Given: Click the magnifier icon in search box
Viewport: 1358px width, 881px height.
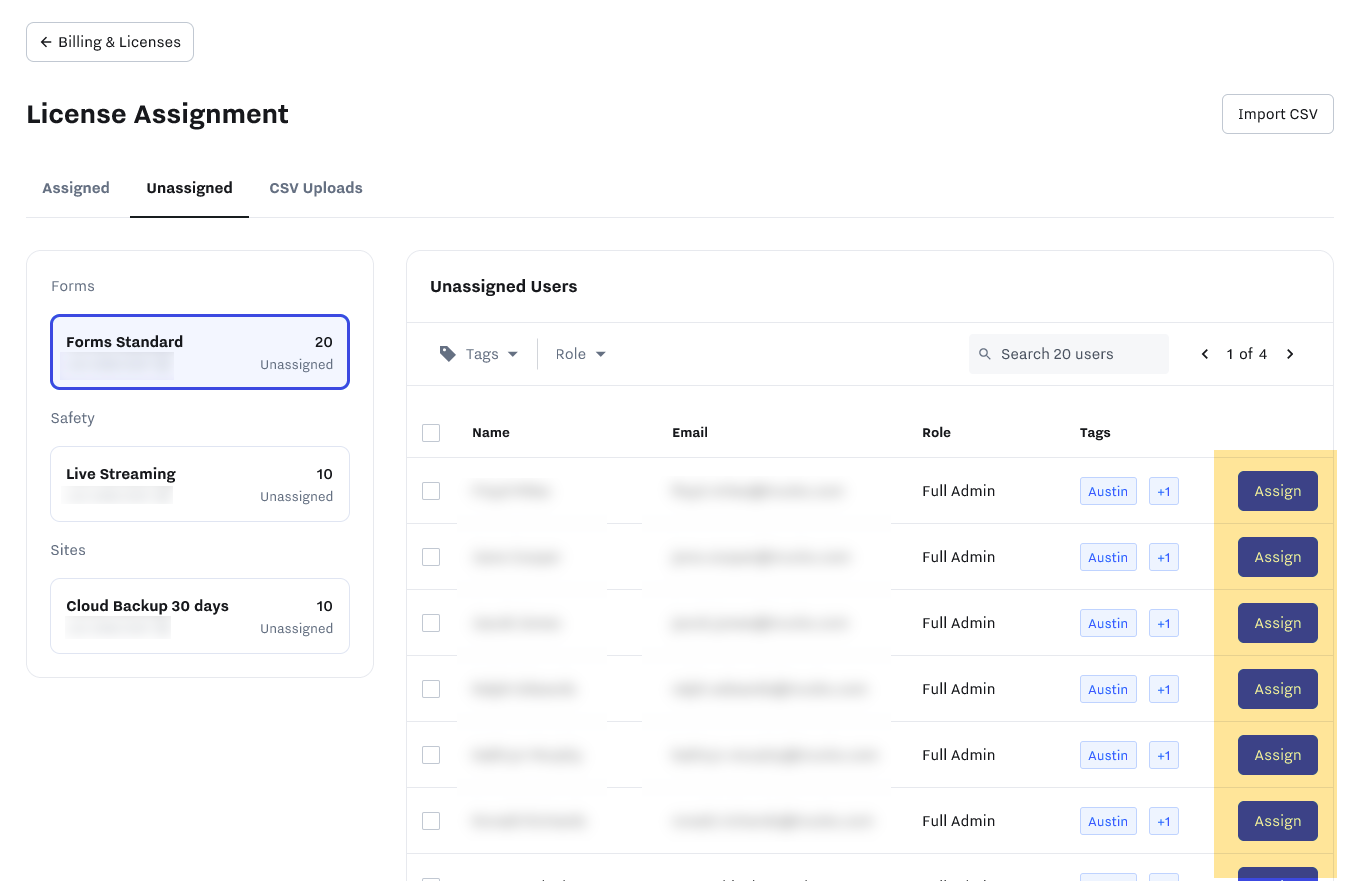Looking at the screenshot, I should 985,354.
